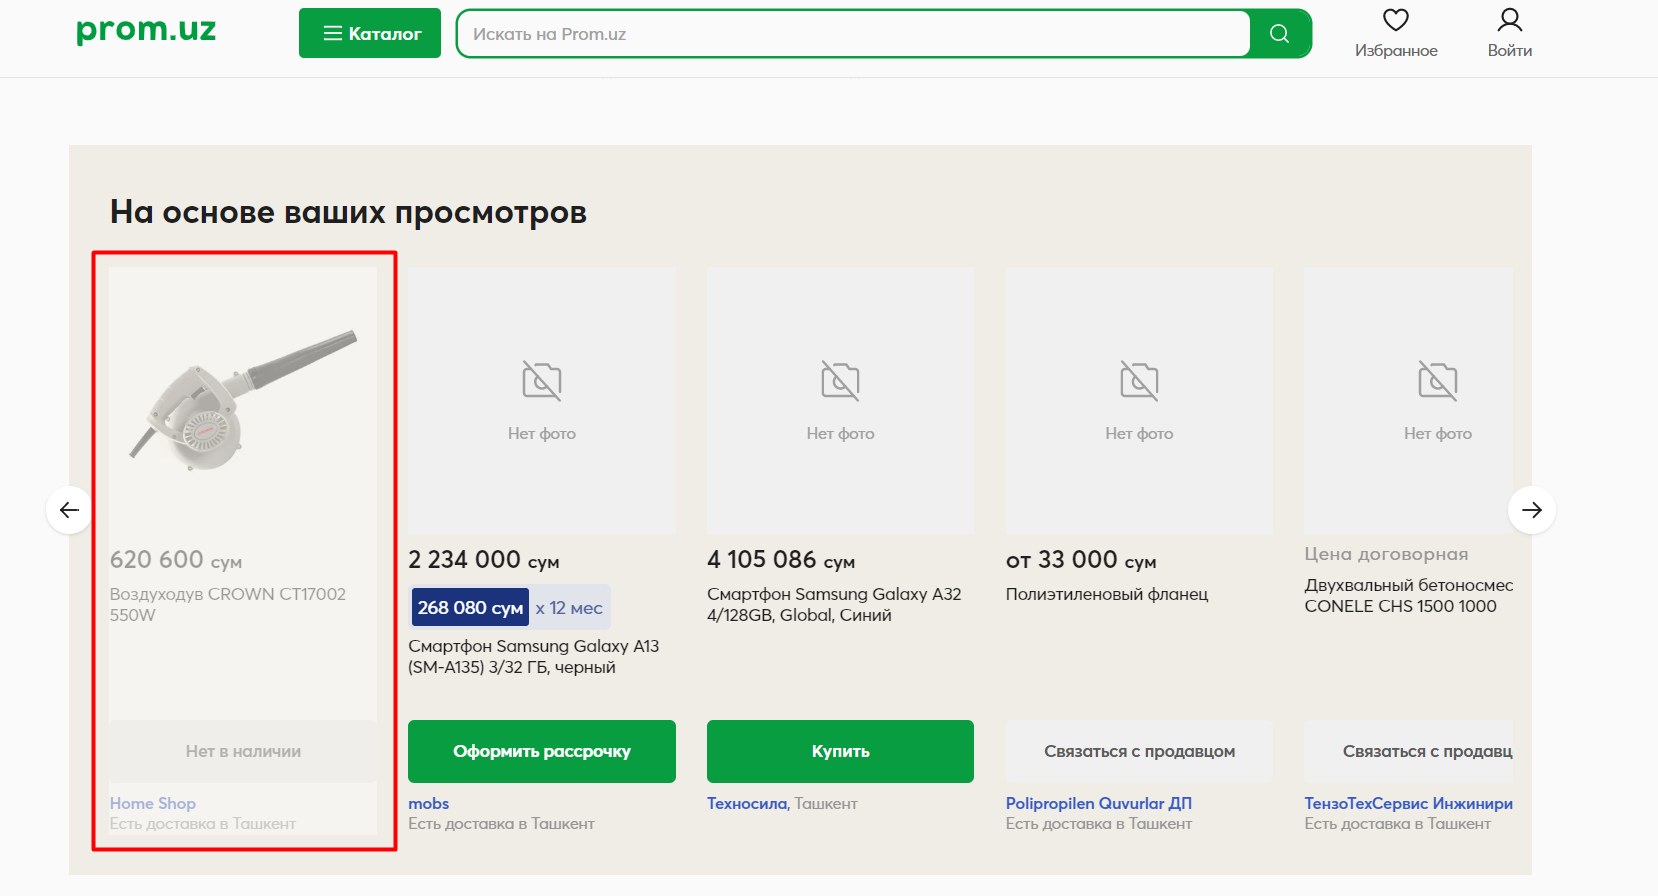Click the 620 600 сум price
Image resolution: width=1658 pixels, height=896 pixels.
[x=176, y=560]
